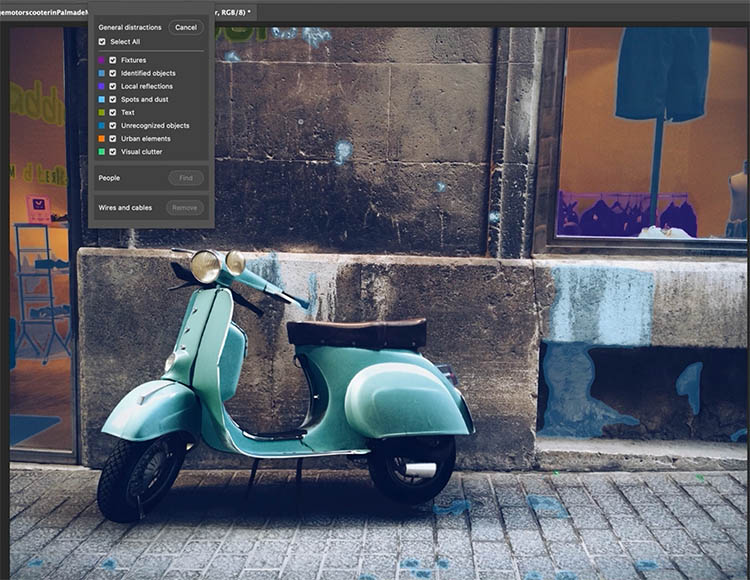Toggle the Text distraction checkbox
The width and height of the screenshot is (750, 580).
pos(113,112)
